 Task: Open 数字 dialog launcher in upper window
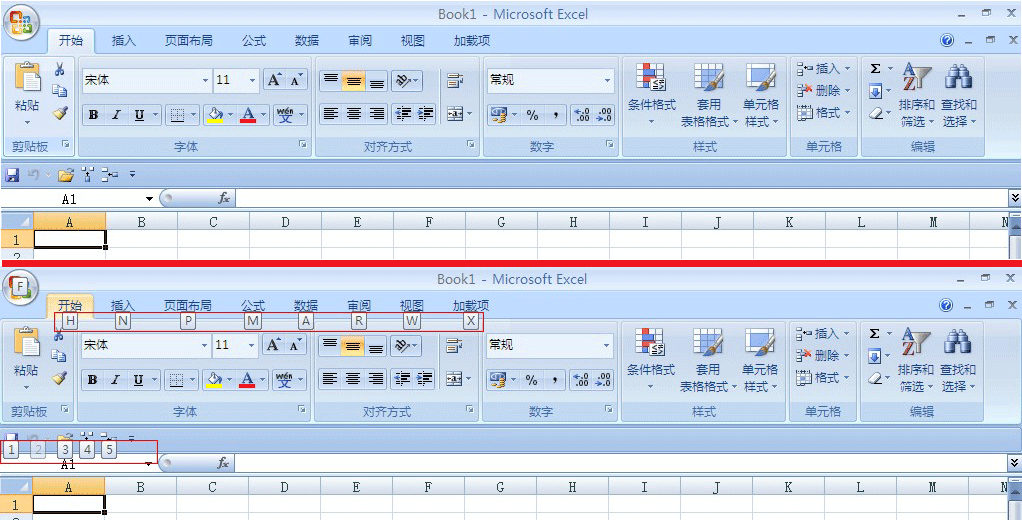609,144
